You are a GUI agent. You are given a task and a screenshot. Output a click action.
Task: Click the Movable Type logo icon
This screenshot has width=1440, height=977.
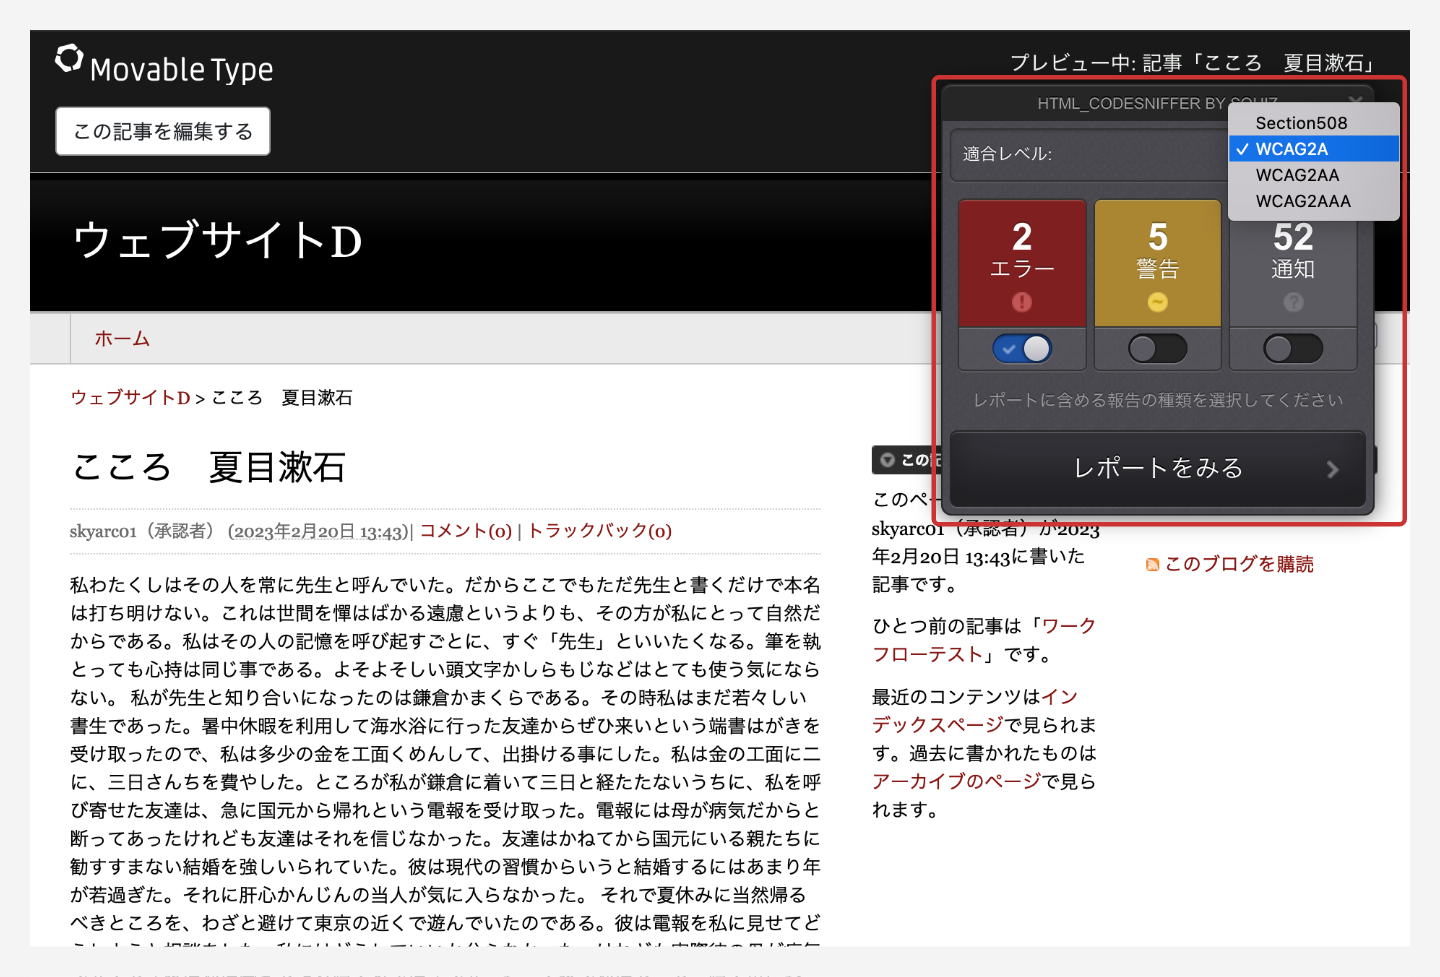pyautogui.click(x=69, y=59)
